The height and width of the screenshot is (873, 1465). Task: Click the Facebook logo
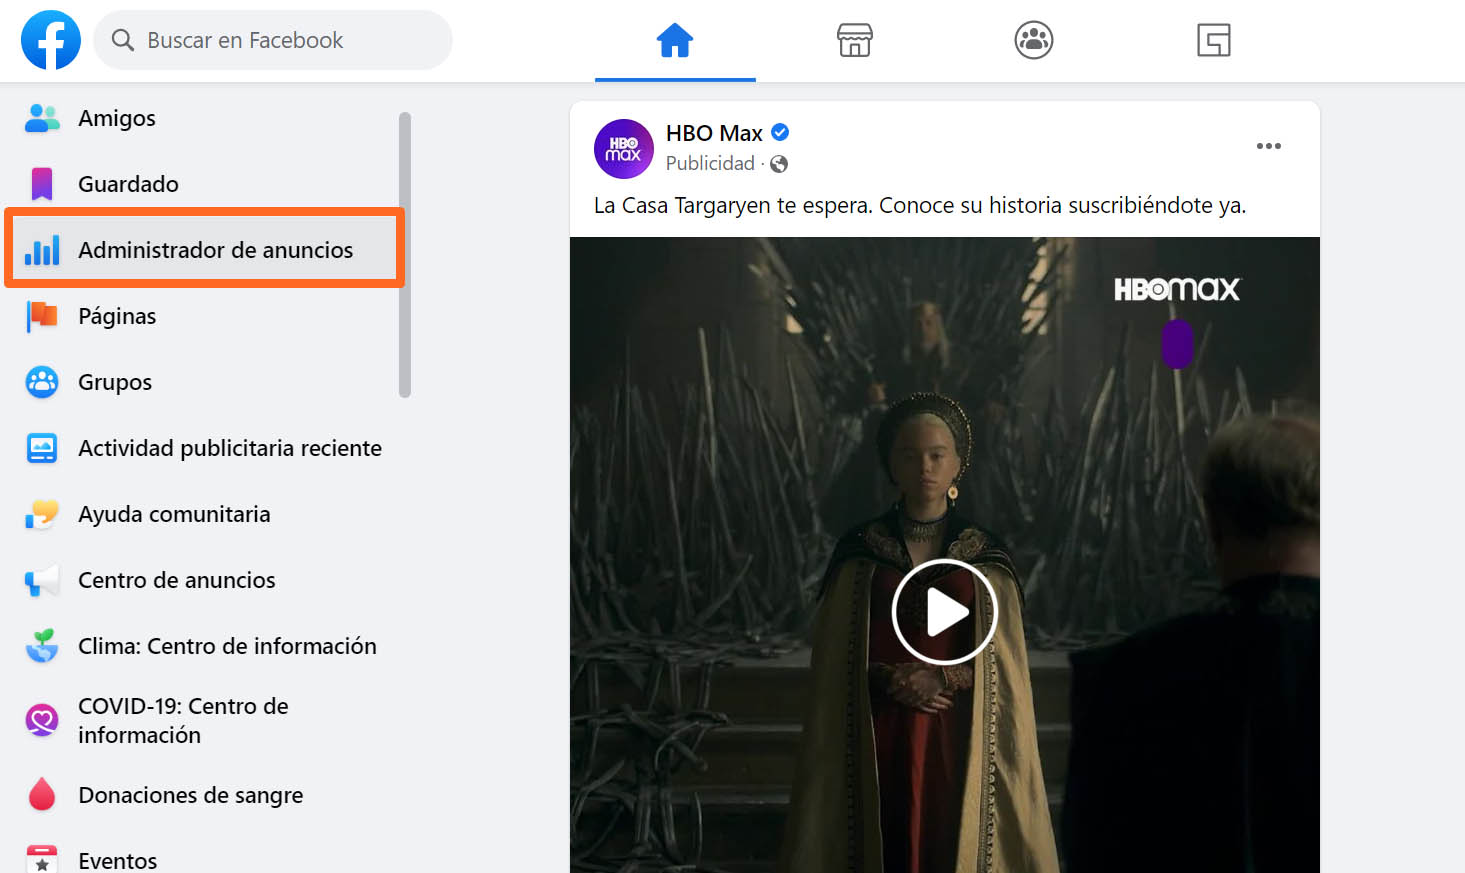tap(50, 40)
